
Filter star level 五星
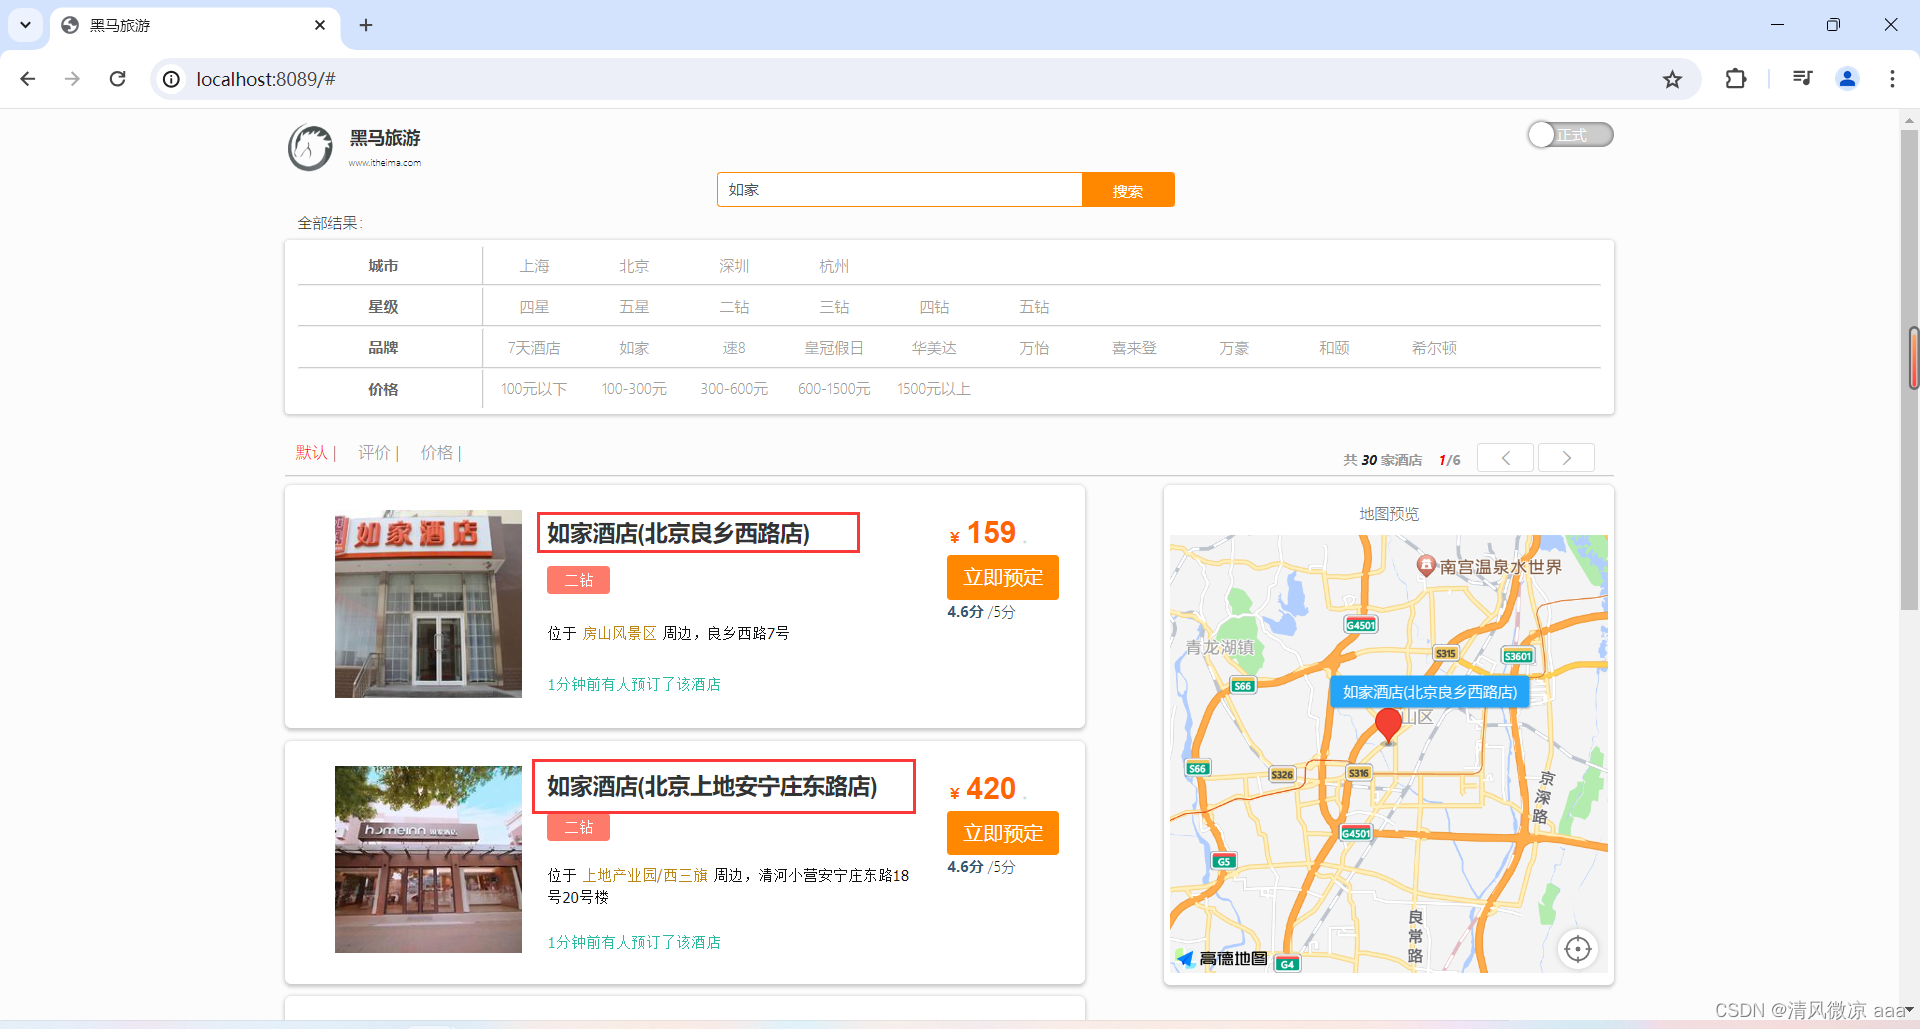click(x=634, y=307)
